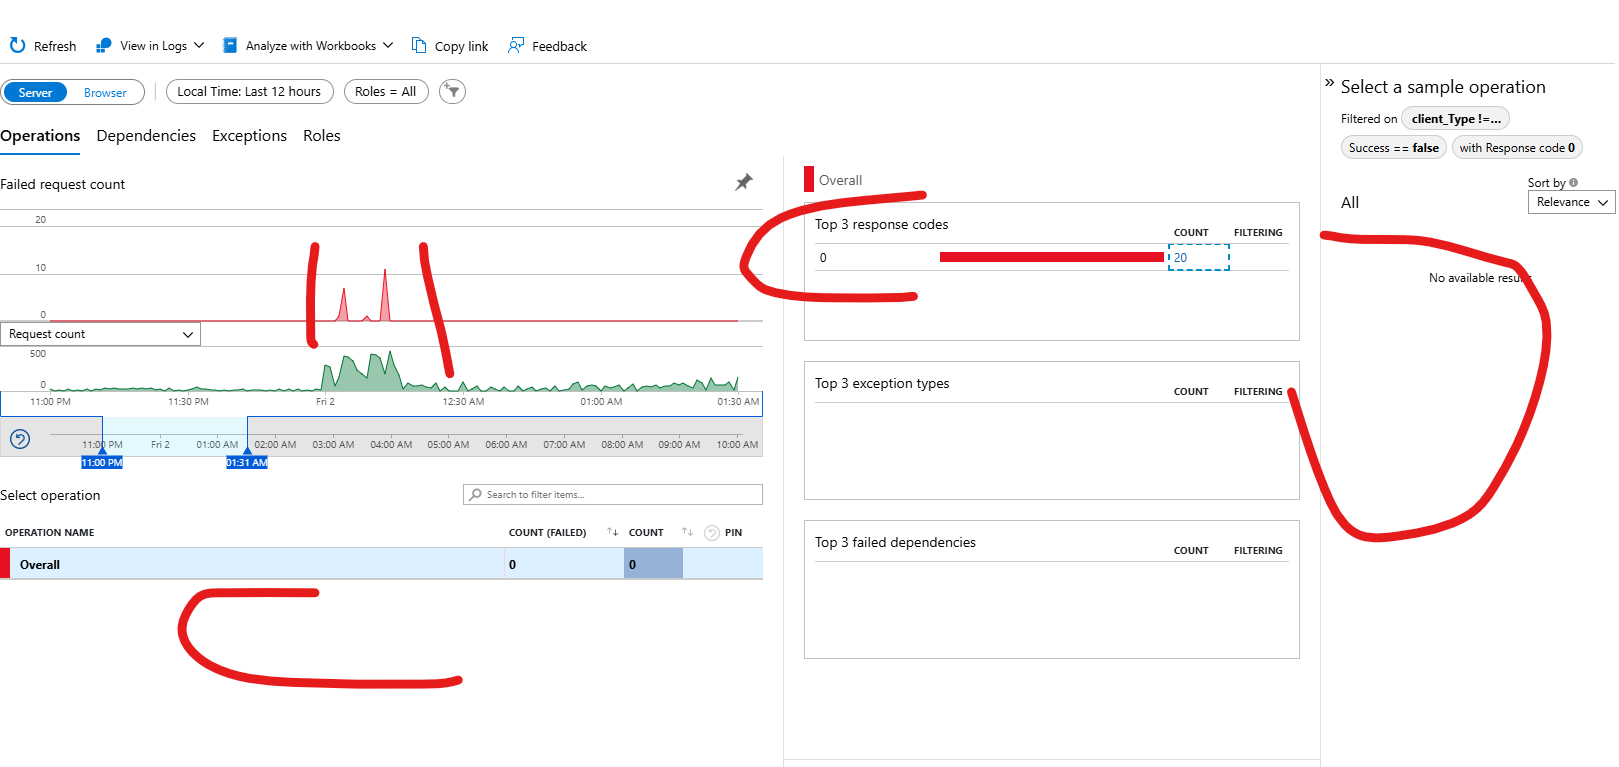Click the Feedback label
Screen dimensions: 1619x767
click(x=559, y=46)
